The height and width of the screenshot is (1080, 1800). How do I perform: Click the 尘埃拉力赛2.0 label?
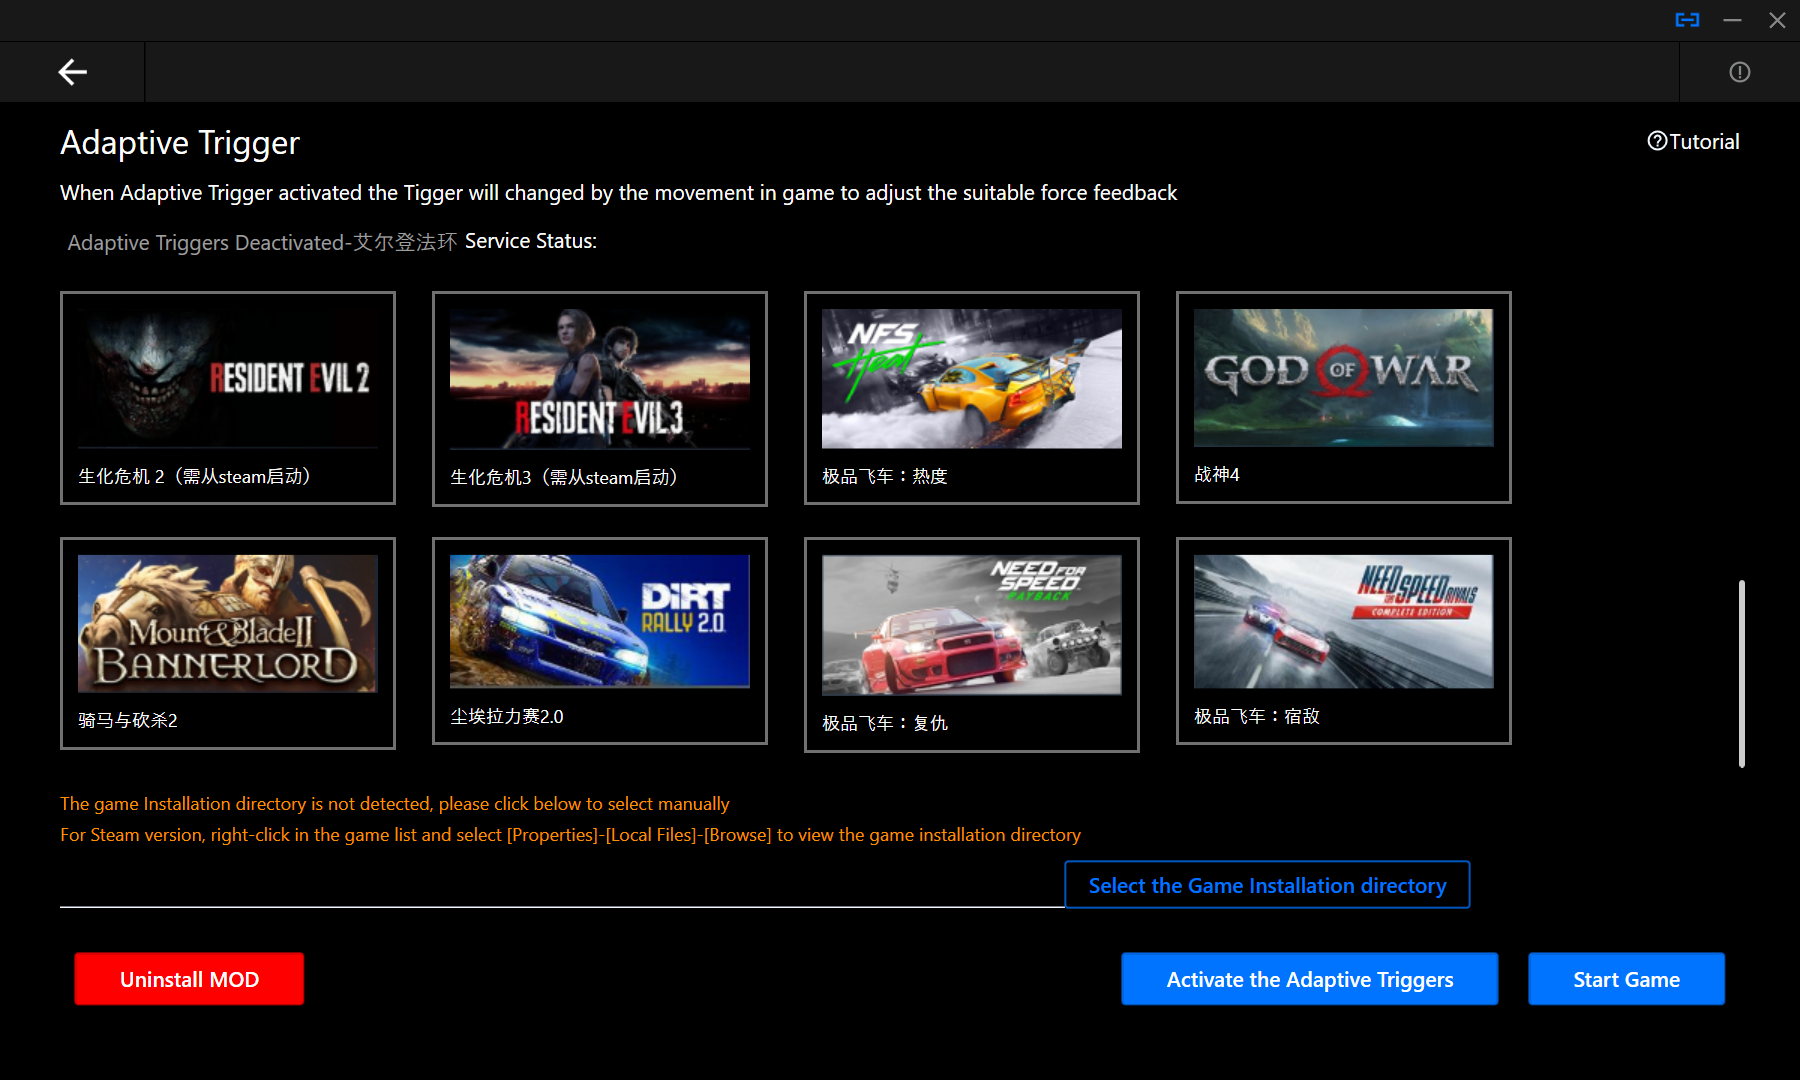507,717
